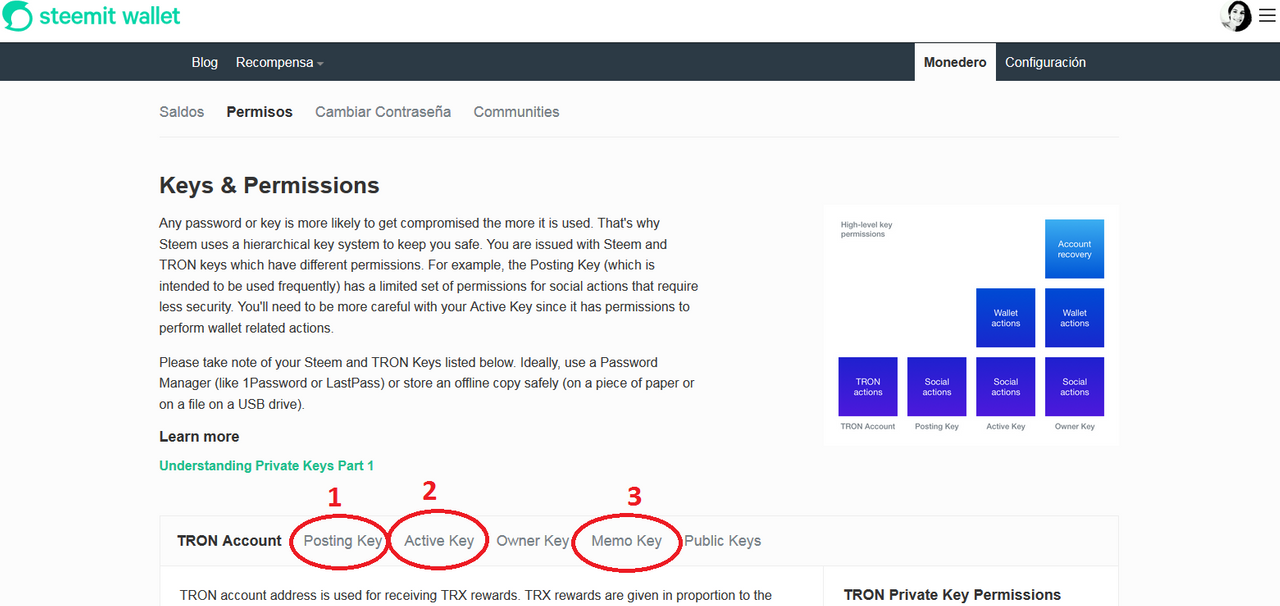Click the TRON actions box in the diagram
The image size is (1280, 606).
coord(868,387)
